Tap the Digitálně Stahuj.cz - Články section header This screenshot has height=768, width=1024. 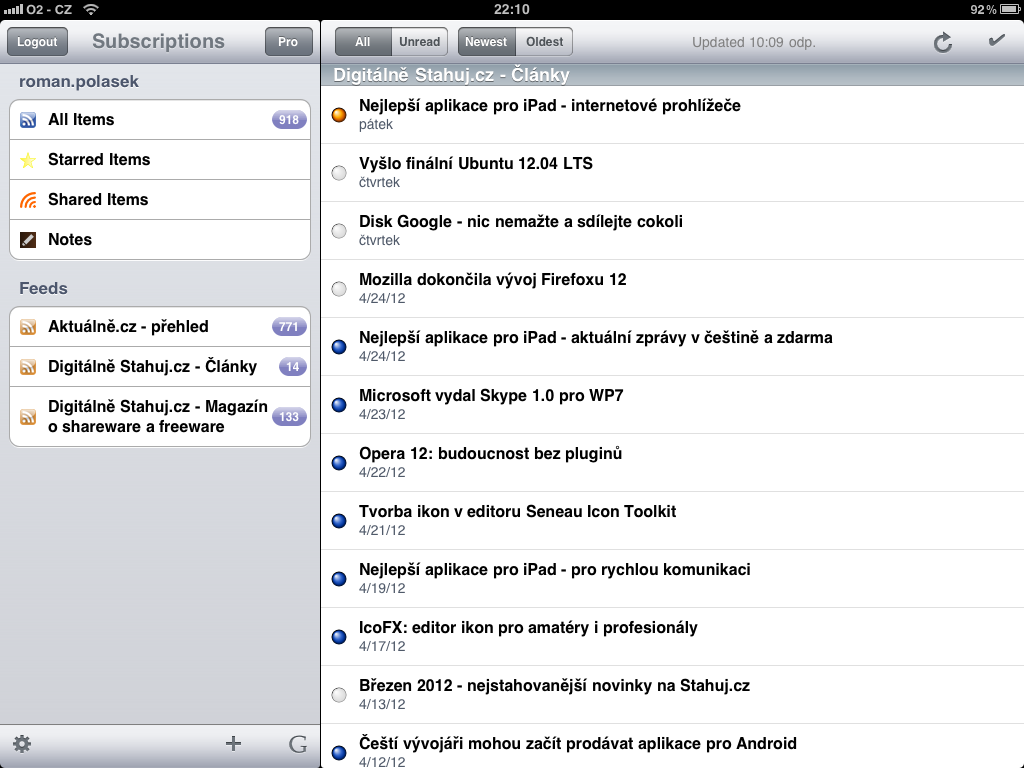tap(673, 75)
